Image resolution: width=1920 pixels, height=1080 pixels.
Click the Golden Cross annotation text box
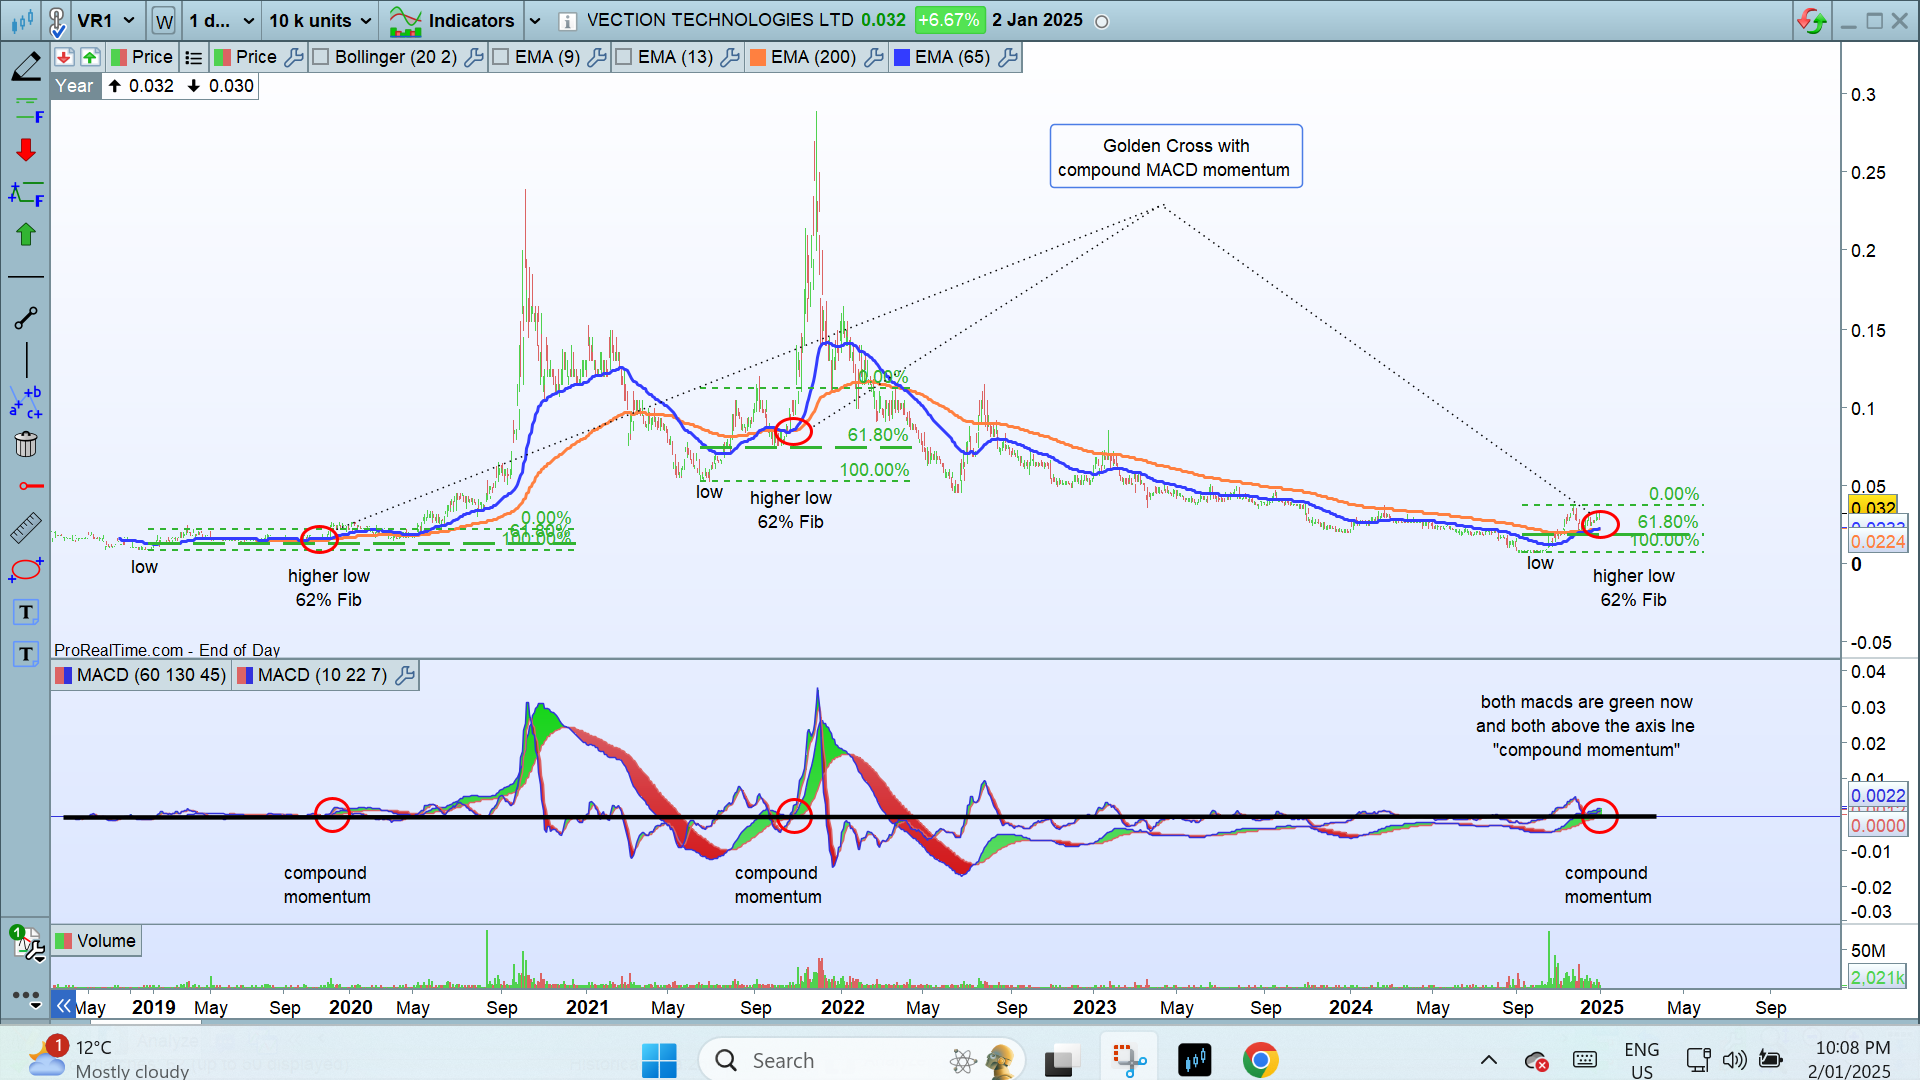point(1175,157)
